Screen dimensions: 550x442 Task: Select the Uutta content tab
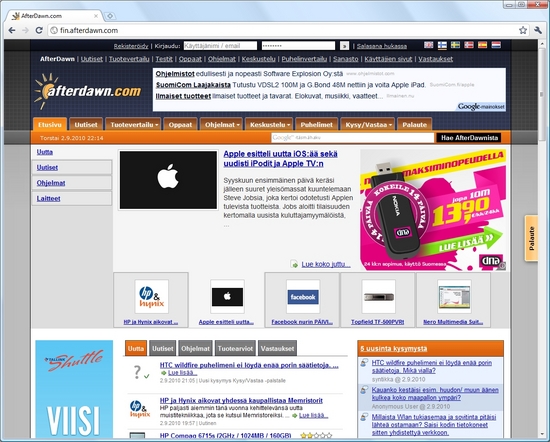coord(136,348)
